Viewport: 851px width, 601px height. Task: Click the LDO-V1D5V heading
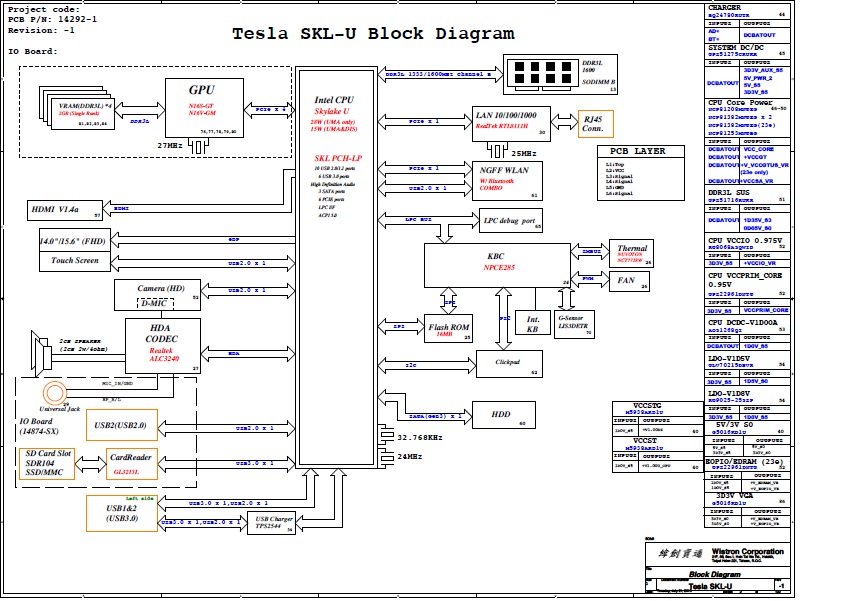coord(729,358)
